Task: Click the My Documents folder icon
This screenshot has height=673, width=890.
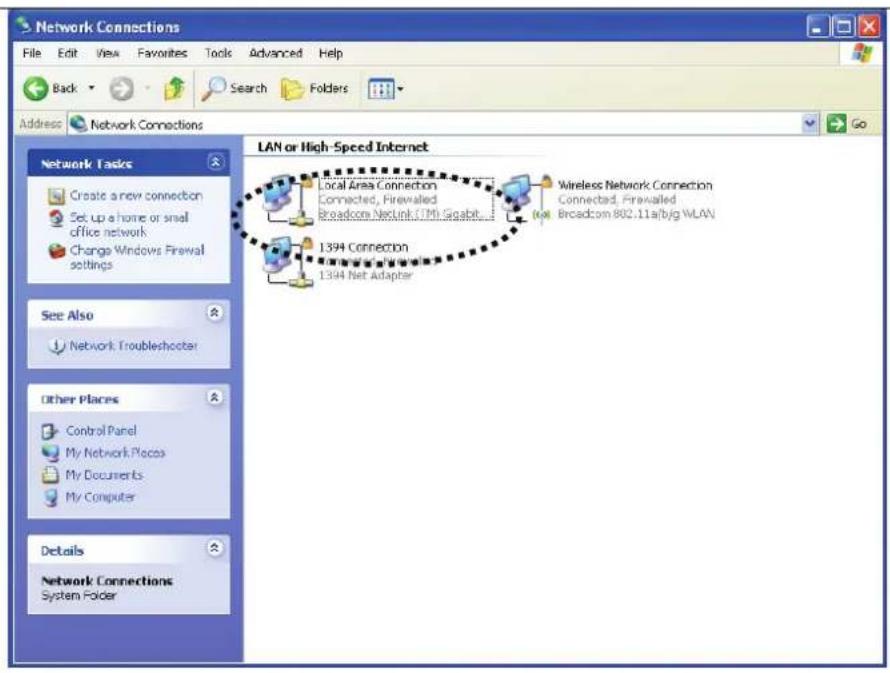Action: click(50, 475)
